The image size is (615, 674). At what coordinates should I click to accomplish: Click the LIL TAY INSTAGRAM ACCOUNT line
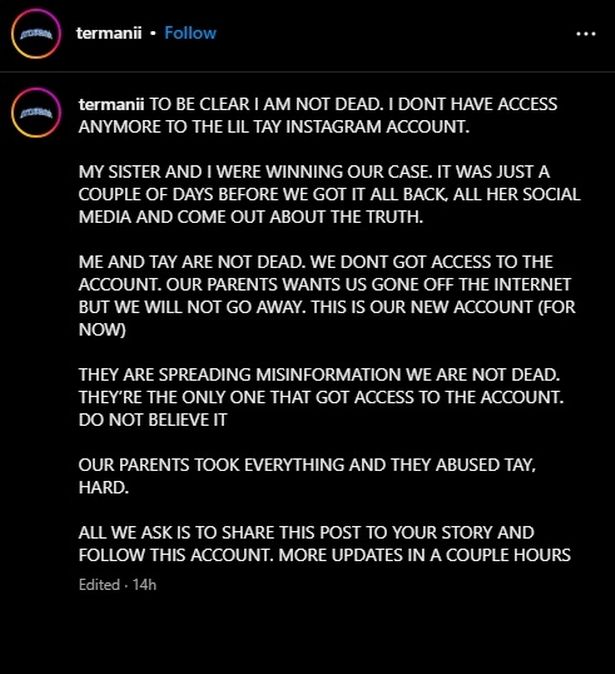(270, 126)
